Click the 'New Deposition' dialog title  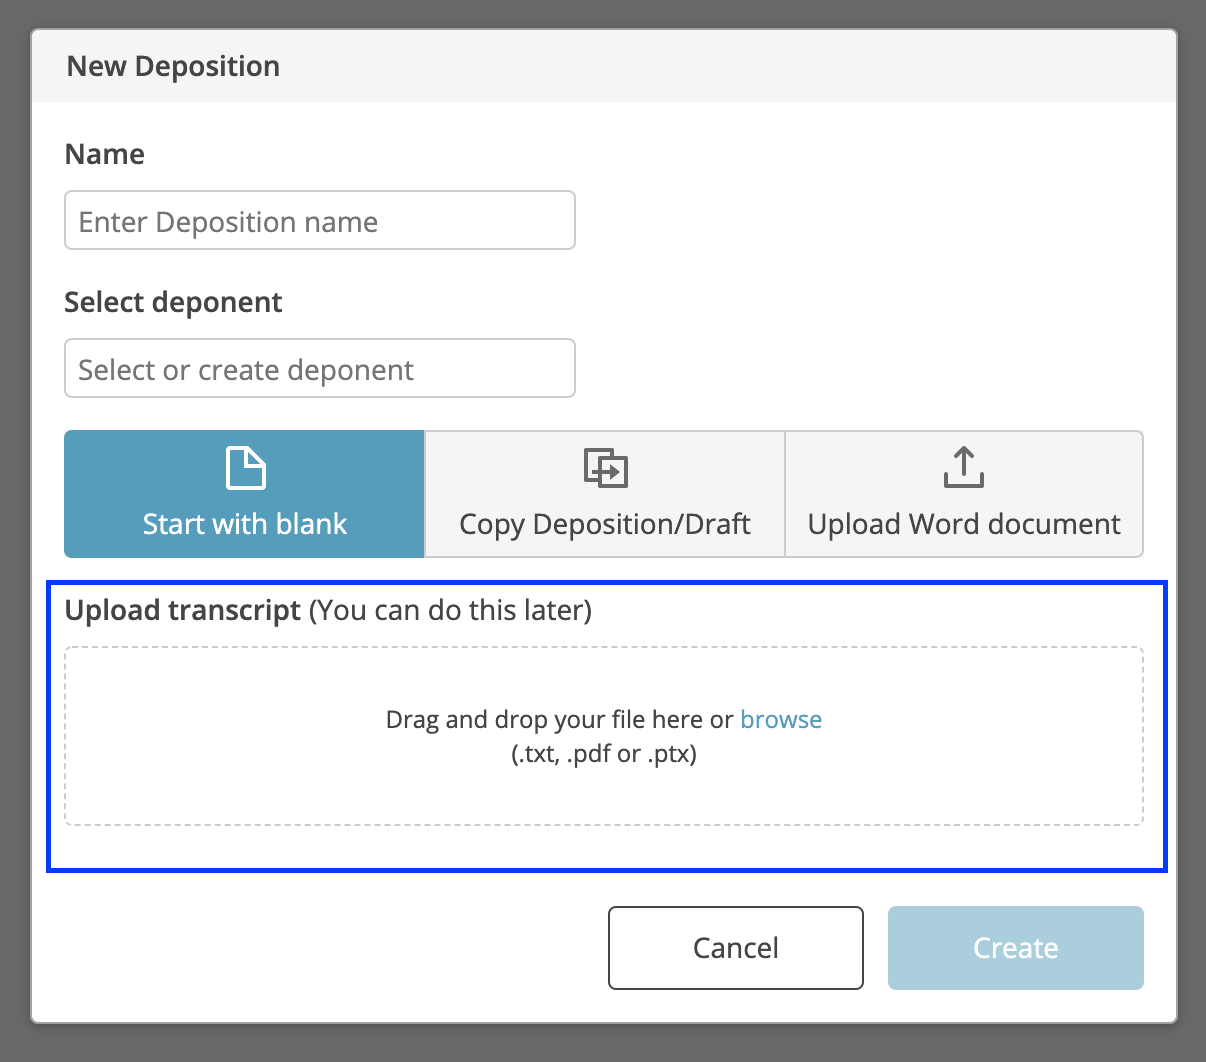point(173,66)
